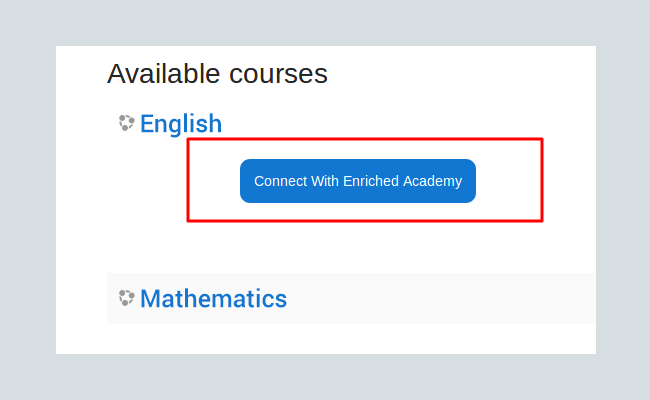Viewport: 650px width, 400px height.
Task: Select the course icon left of Mathematics
Action: pos(126,298)
